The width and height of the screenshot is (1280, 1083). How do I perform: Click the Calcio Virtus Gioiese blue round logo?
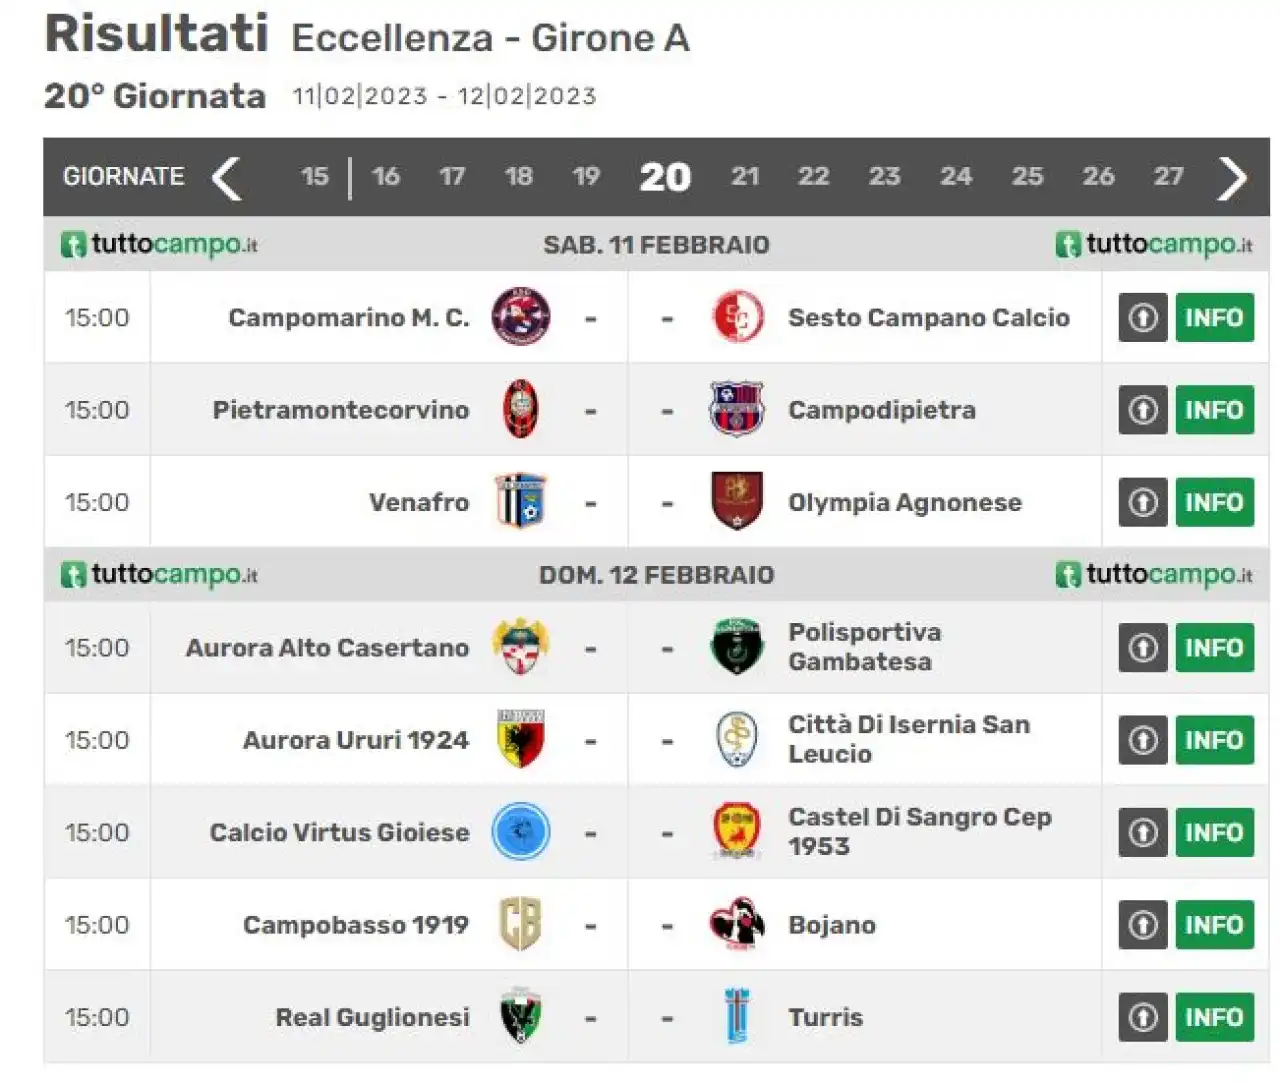click(521, 831)
